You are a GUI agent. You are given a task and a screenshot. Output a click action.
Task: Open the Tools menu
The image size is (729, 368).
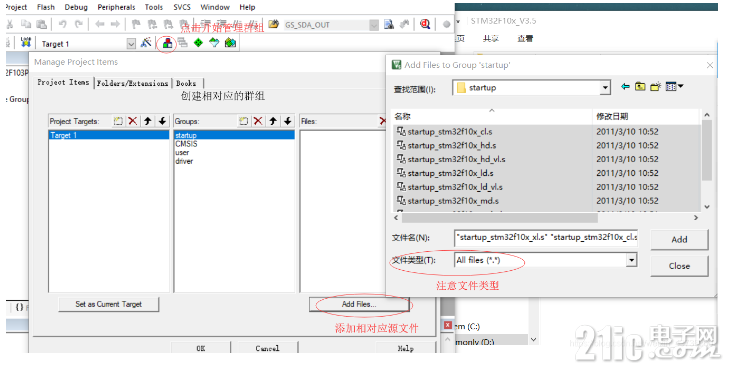(x=153, y=7)
